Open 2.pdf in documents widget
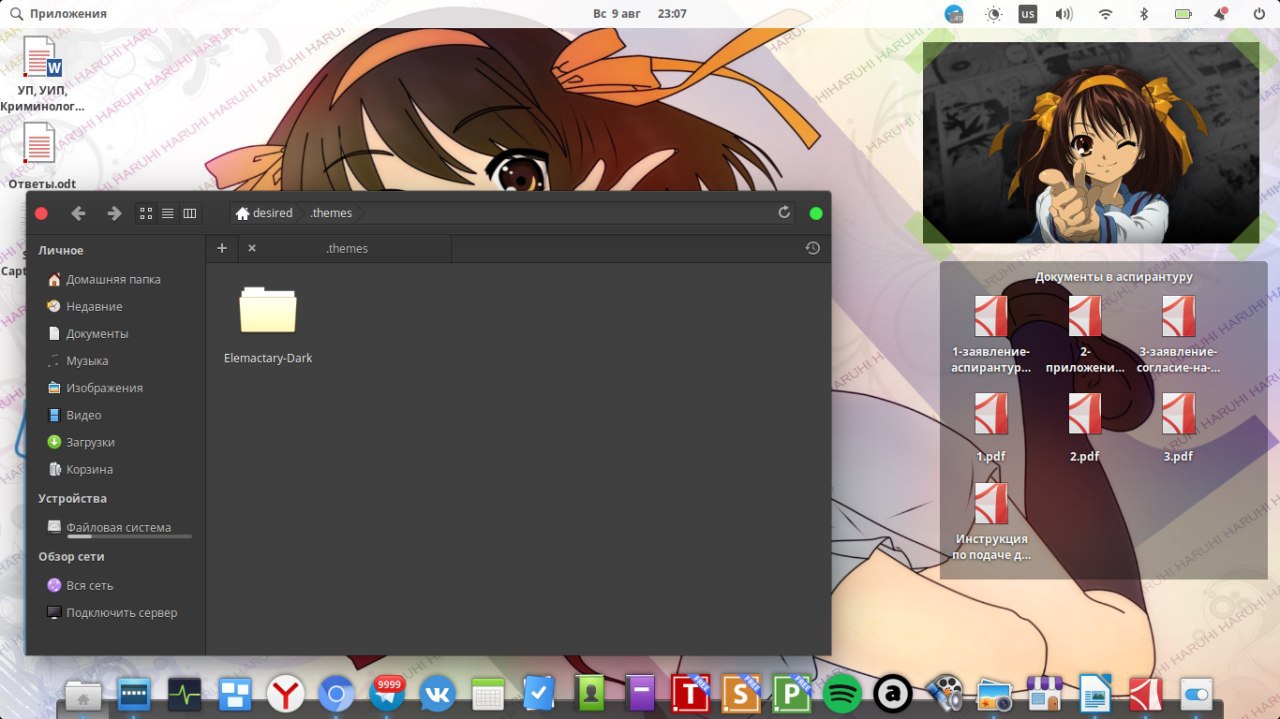 (x=1085, y=427)
